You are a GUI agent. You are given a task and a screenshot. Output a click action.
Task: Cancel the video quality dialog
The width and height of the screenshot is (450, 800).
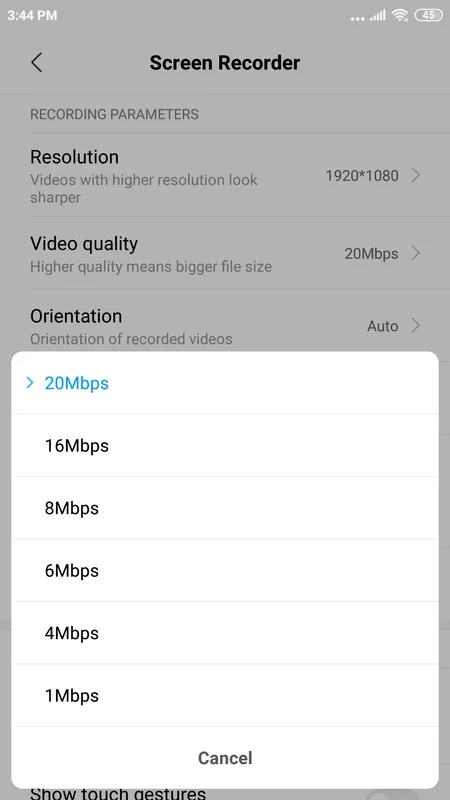225,758
